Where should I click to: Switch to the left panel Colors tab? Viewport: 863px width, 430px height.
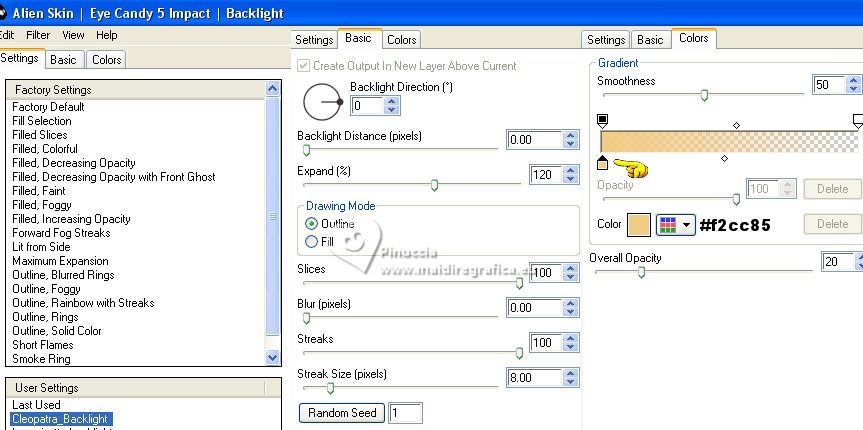click(x=106, y=59)
